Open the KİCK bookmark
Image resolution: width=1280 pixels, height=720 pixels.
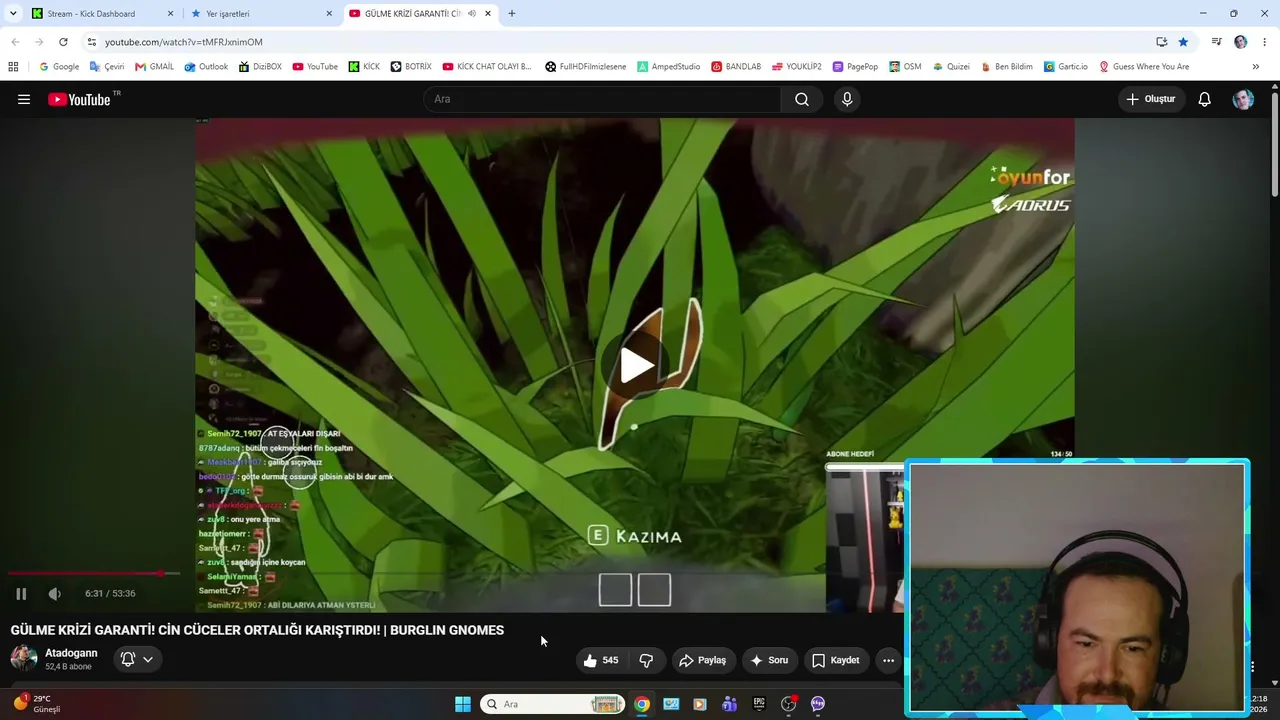(x=364, y=67)
